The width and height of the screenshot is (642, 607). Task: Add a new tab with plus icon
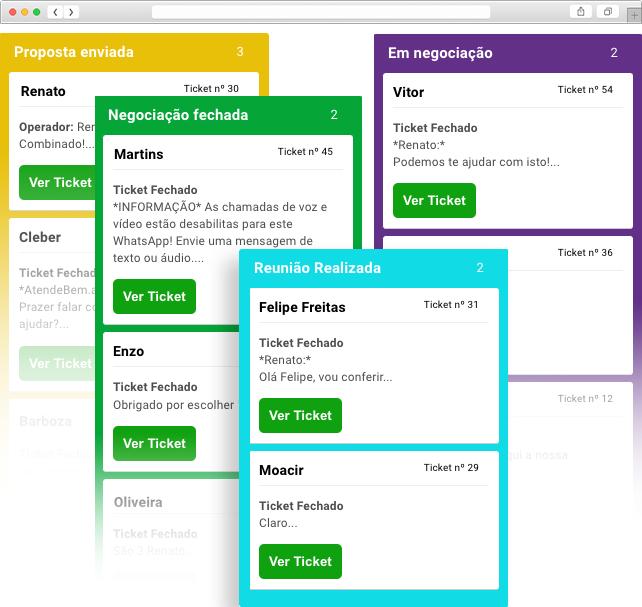point(634,16)
